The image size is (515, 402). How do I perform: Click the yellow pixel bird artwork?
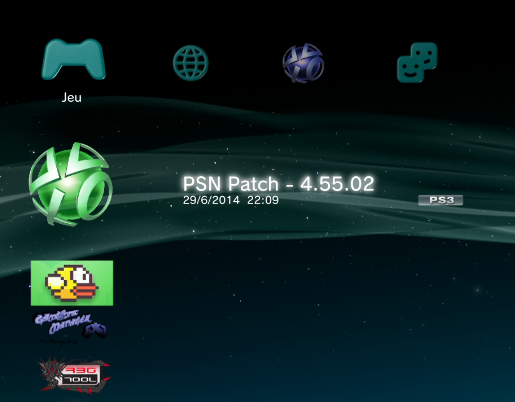tap(72, 283)
